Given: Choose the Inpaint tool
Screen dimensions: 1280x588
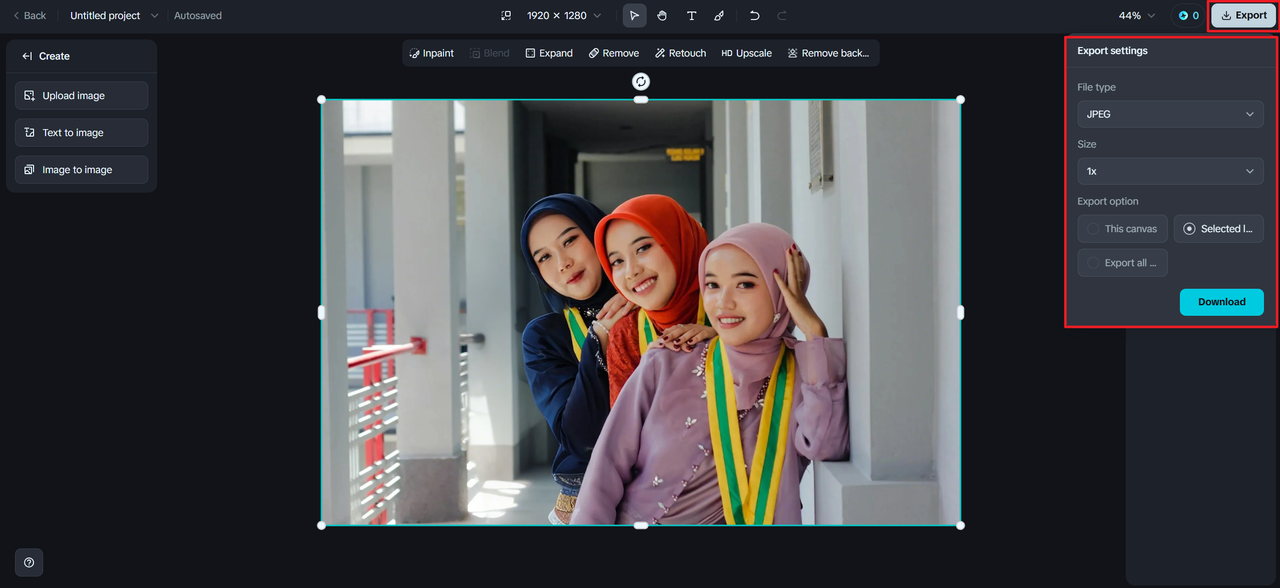Looking at the screenshot, I should [x=431, y=53].
